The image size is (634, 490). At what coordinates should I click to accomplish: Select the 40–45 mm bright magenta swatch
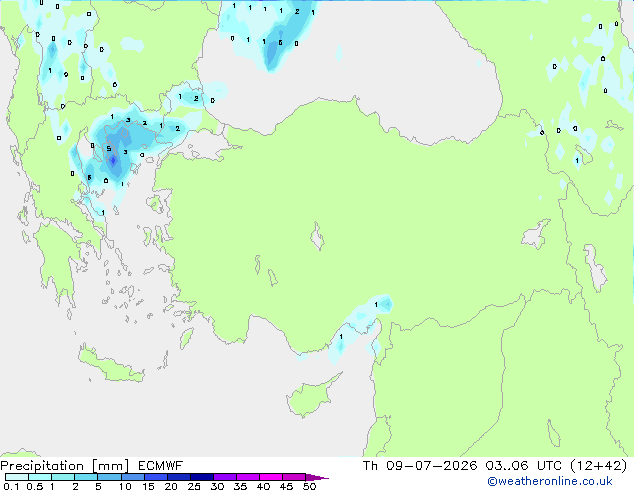click(x=271, y=477)
